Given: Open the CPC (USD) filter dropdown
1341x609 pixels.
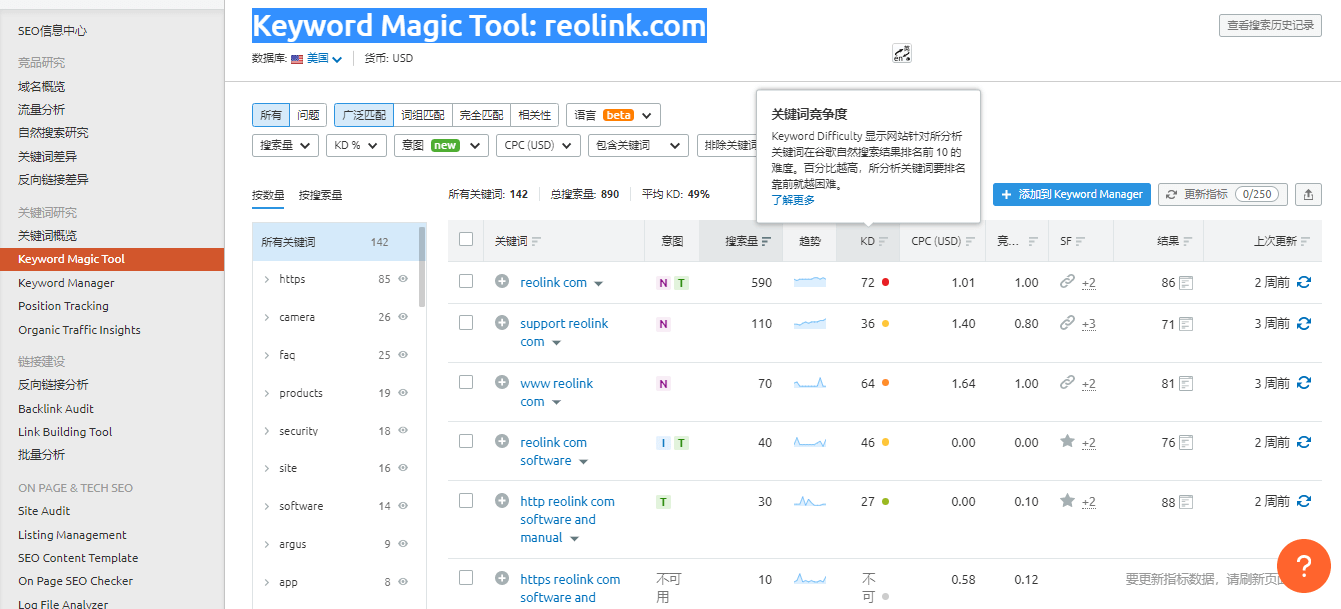Looking at the screenshot, I should pyautogui.click(x=538, y=146).
